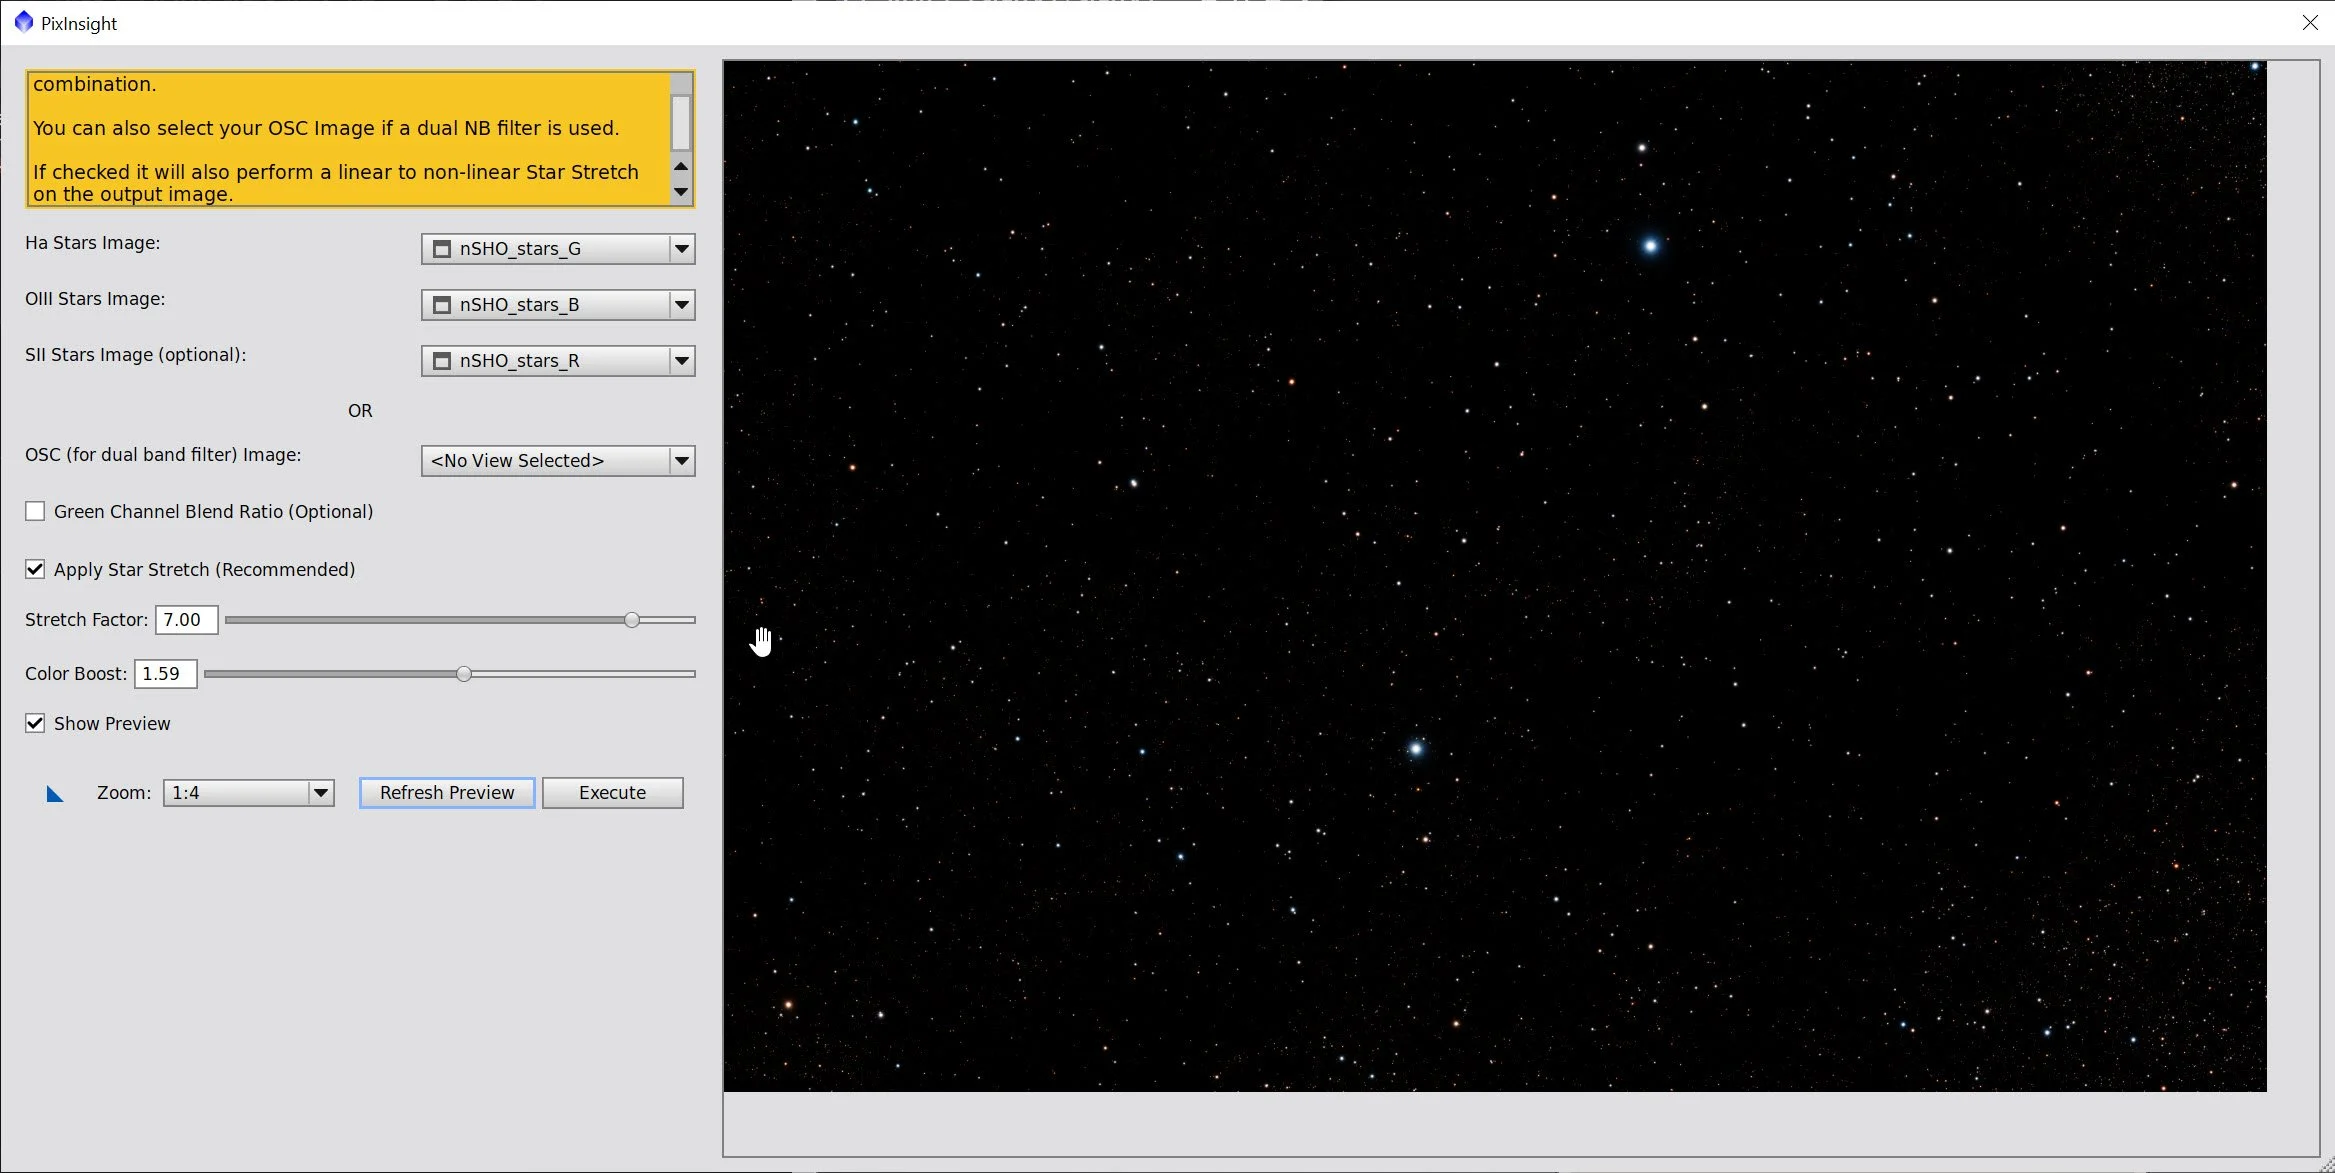Click the view icon in the nSHO_stars_B selector
Viewport: 2335px width, 1173px height.
click(x=442, y=305)
